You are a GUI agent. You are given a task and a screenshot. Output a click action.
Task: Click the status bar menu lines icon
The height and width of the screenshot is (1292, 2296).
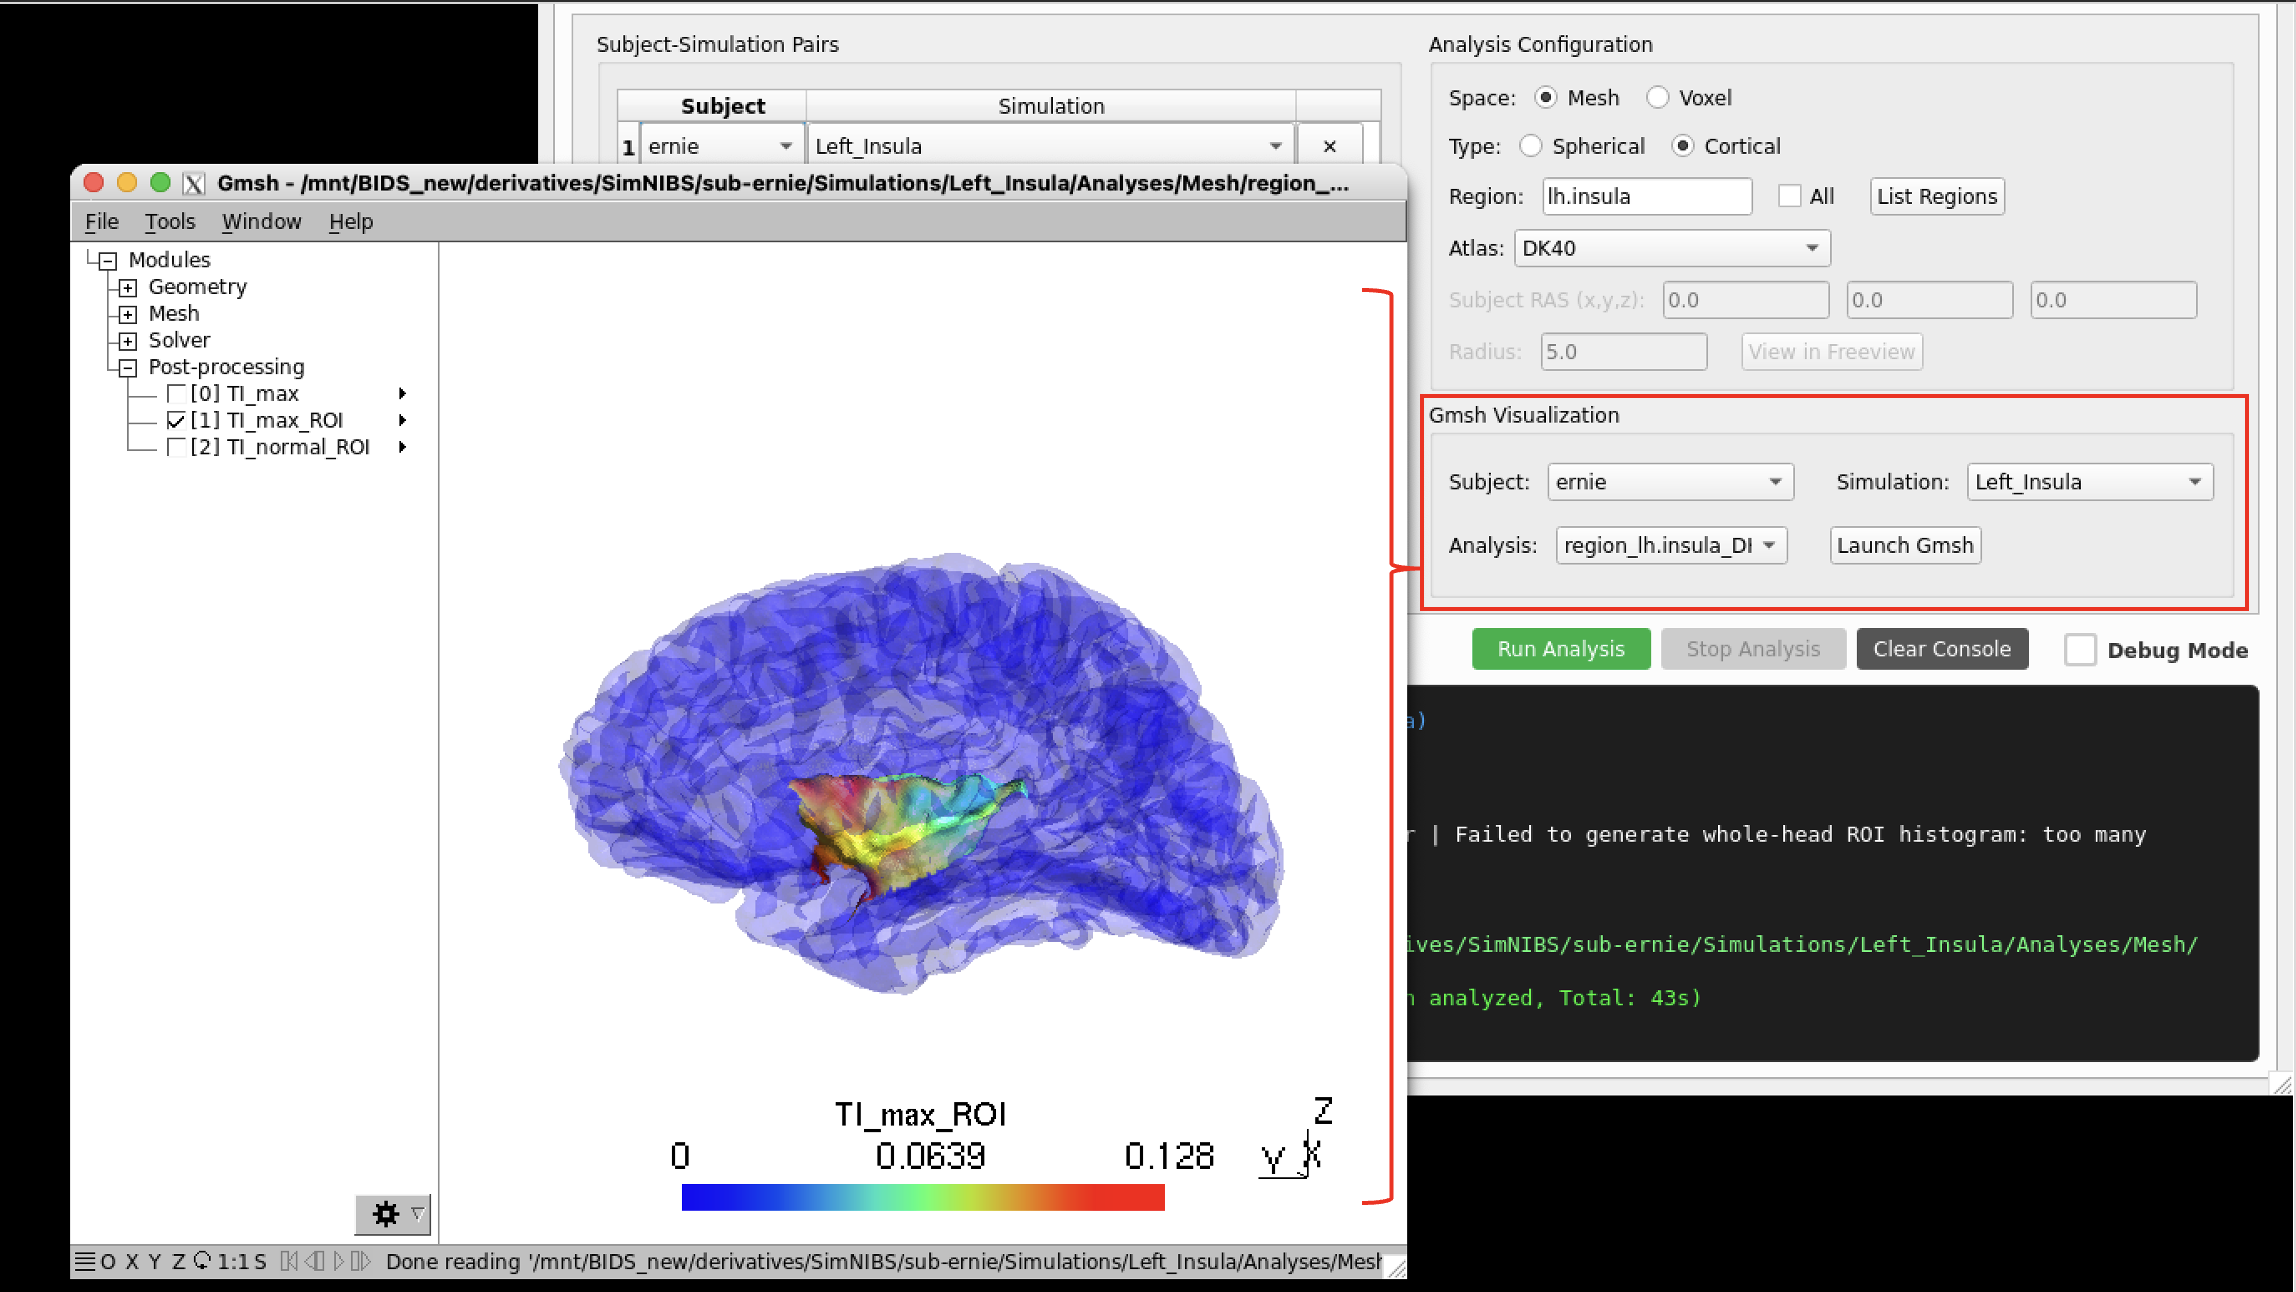tap(86, 1262)
